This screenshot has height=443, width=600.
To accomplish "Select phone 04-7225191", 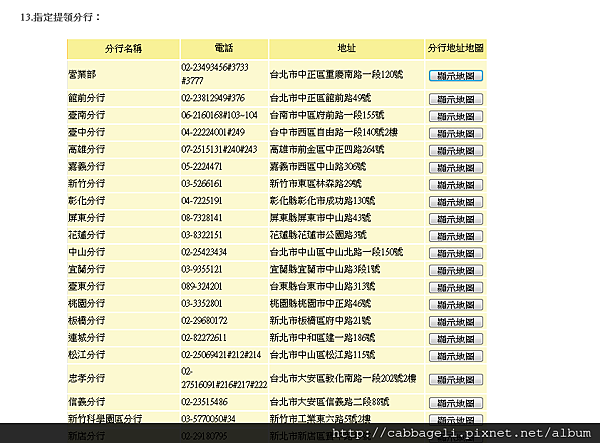I will 202,201.
